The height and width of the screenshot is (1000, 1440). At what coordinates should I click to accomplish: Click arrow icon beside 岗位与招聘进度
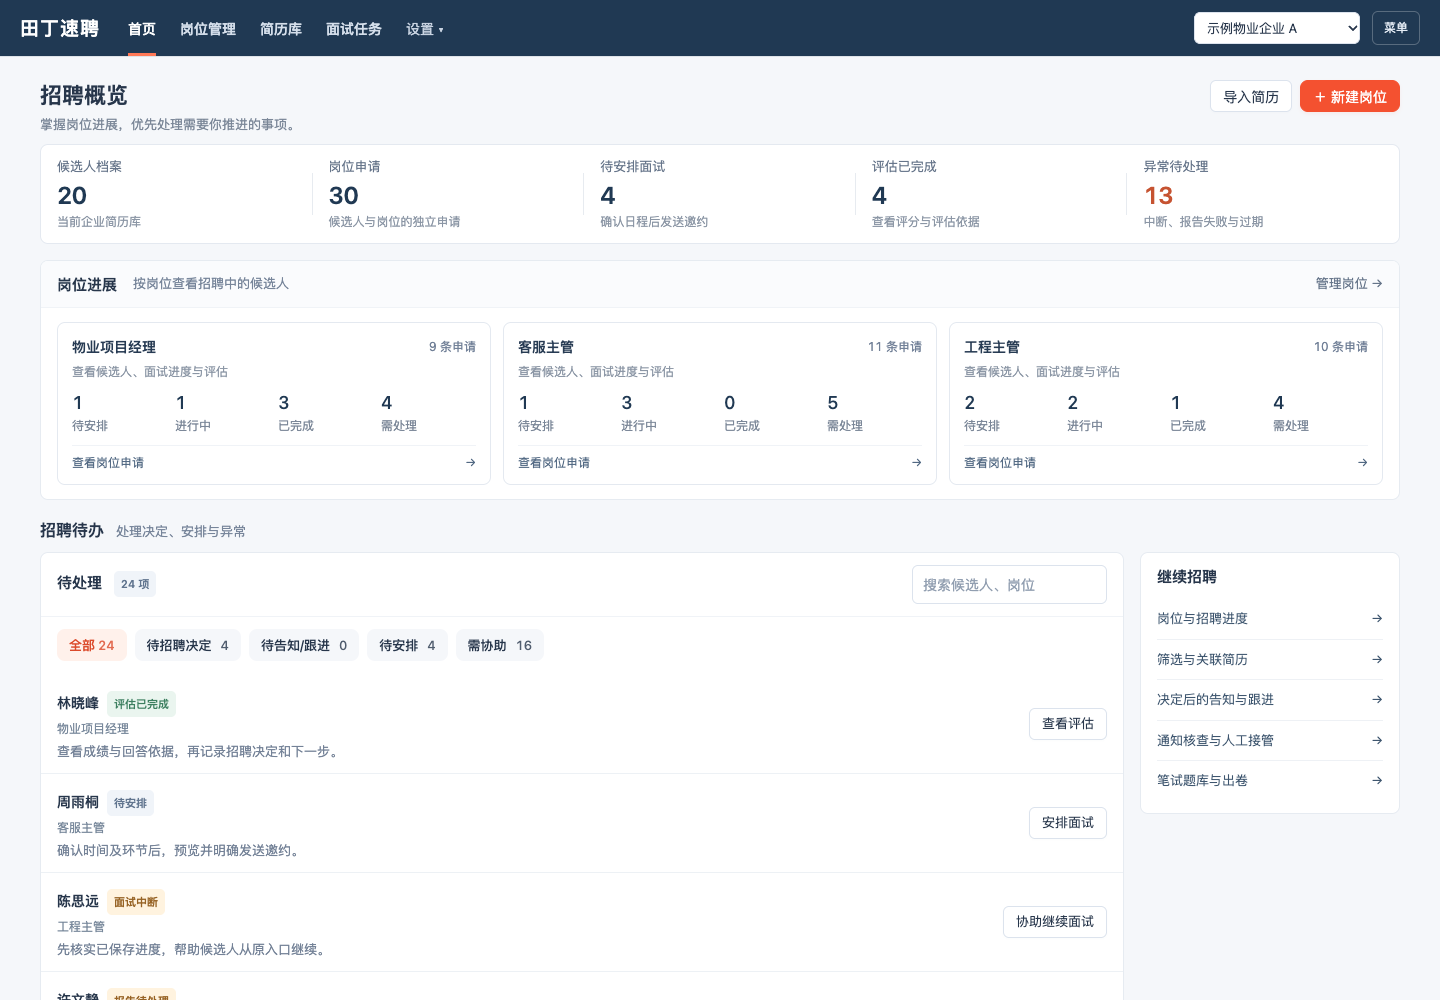click(1377, 619)
